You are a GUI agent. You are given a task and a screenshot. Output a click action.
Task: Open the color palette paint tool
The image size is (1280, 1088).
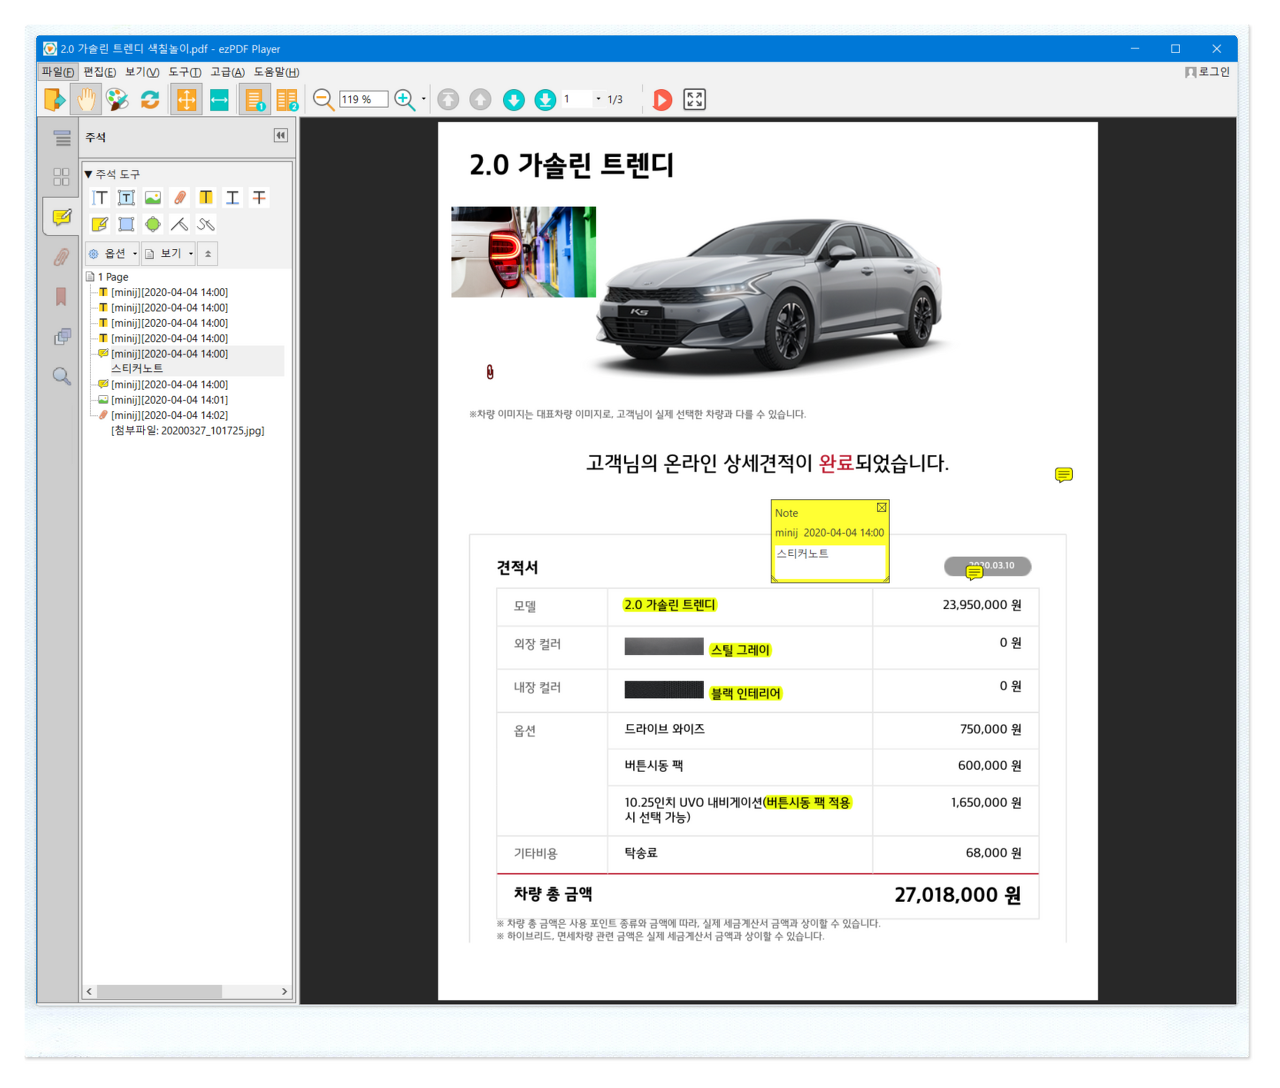pos(118,99)
